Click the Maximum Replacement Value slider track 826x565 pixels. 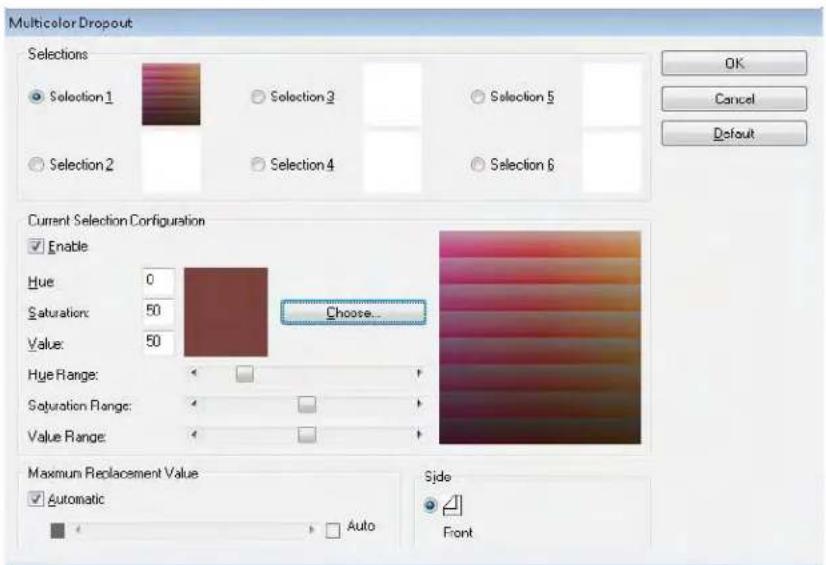pos(194,530)
